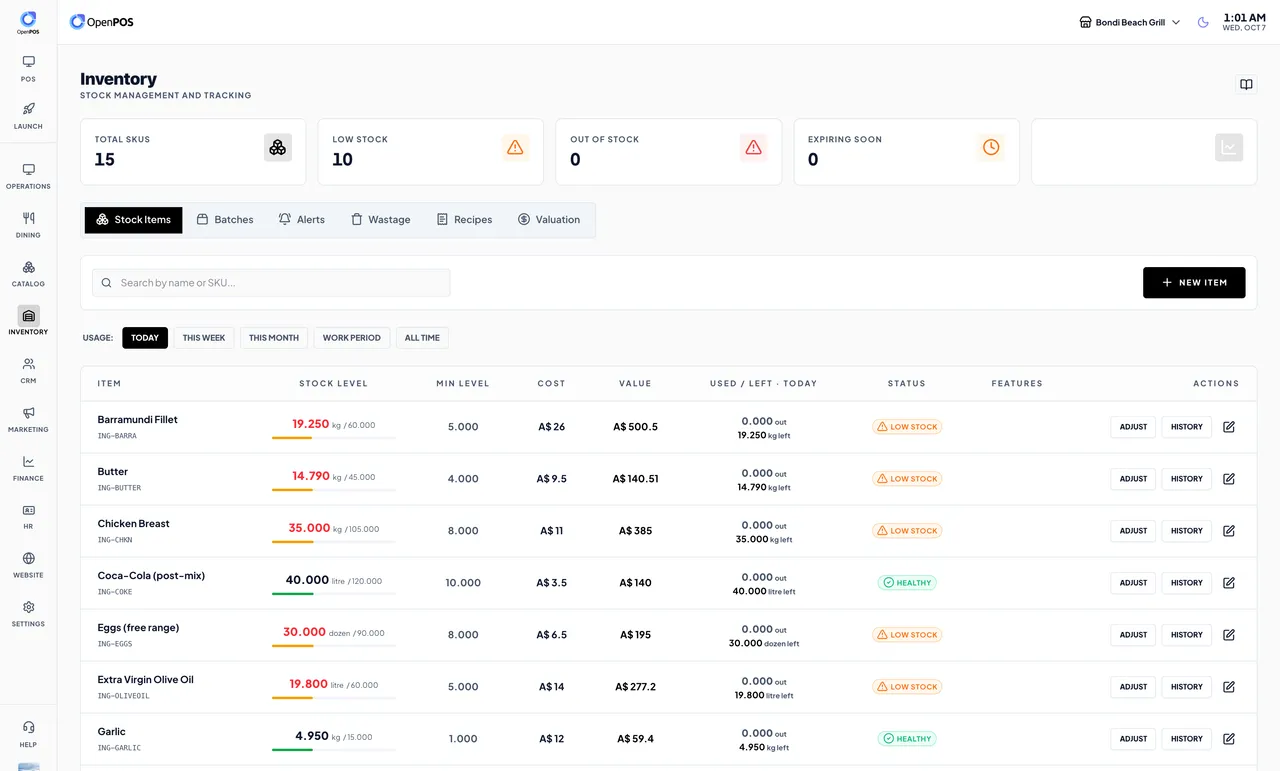The height and width of the screenshot is (771, 1280).
Task: Switch to the Valuation tab
Action: 548,220
